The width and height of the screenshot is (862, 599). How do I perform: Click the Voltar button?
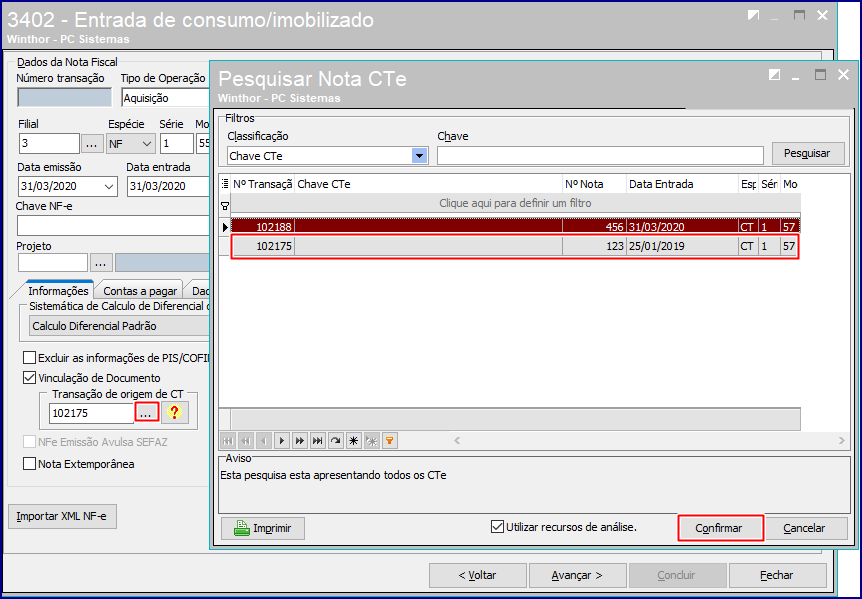478,575
